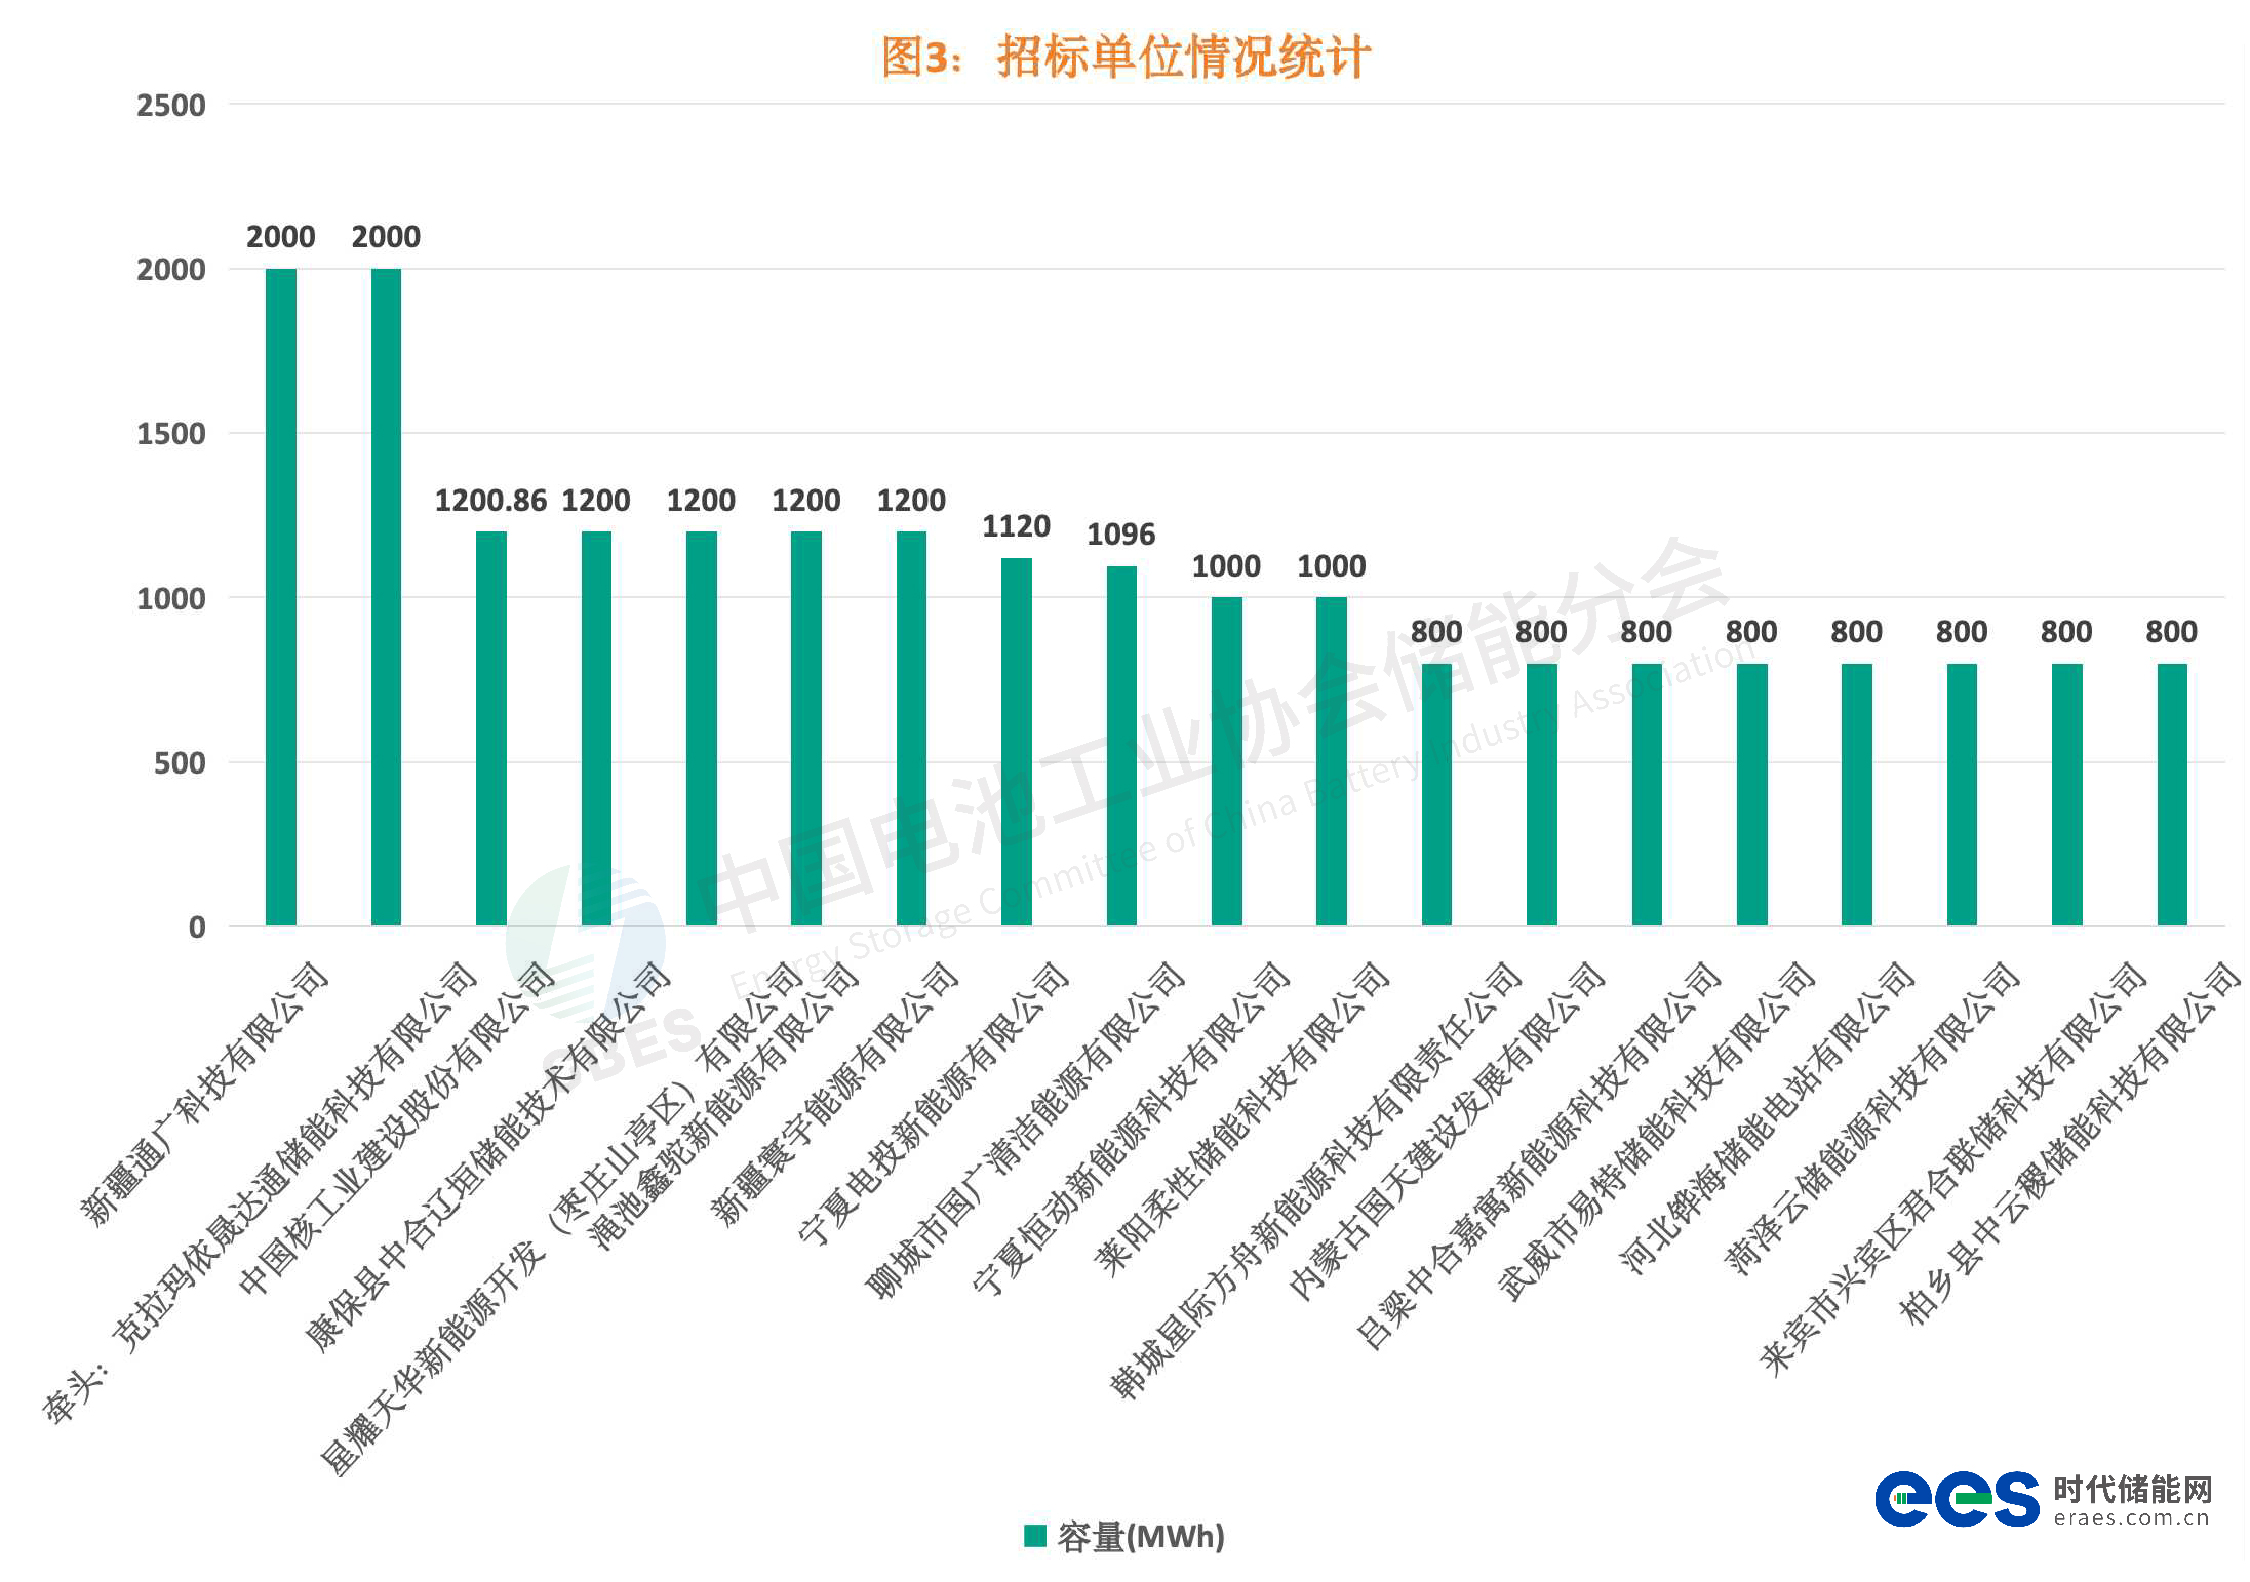The image size is (2250, 1582).
Task: Click the bar labeled 1200.86
Action: click(491, 728)
